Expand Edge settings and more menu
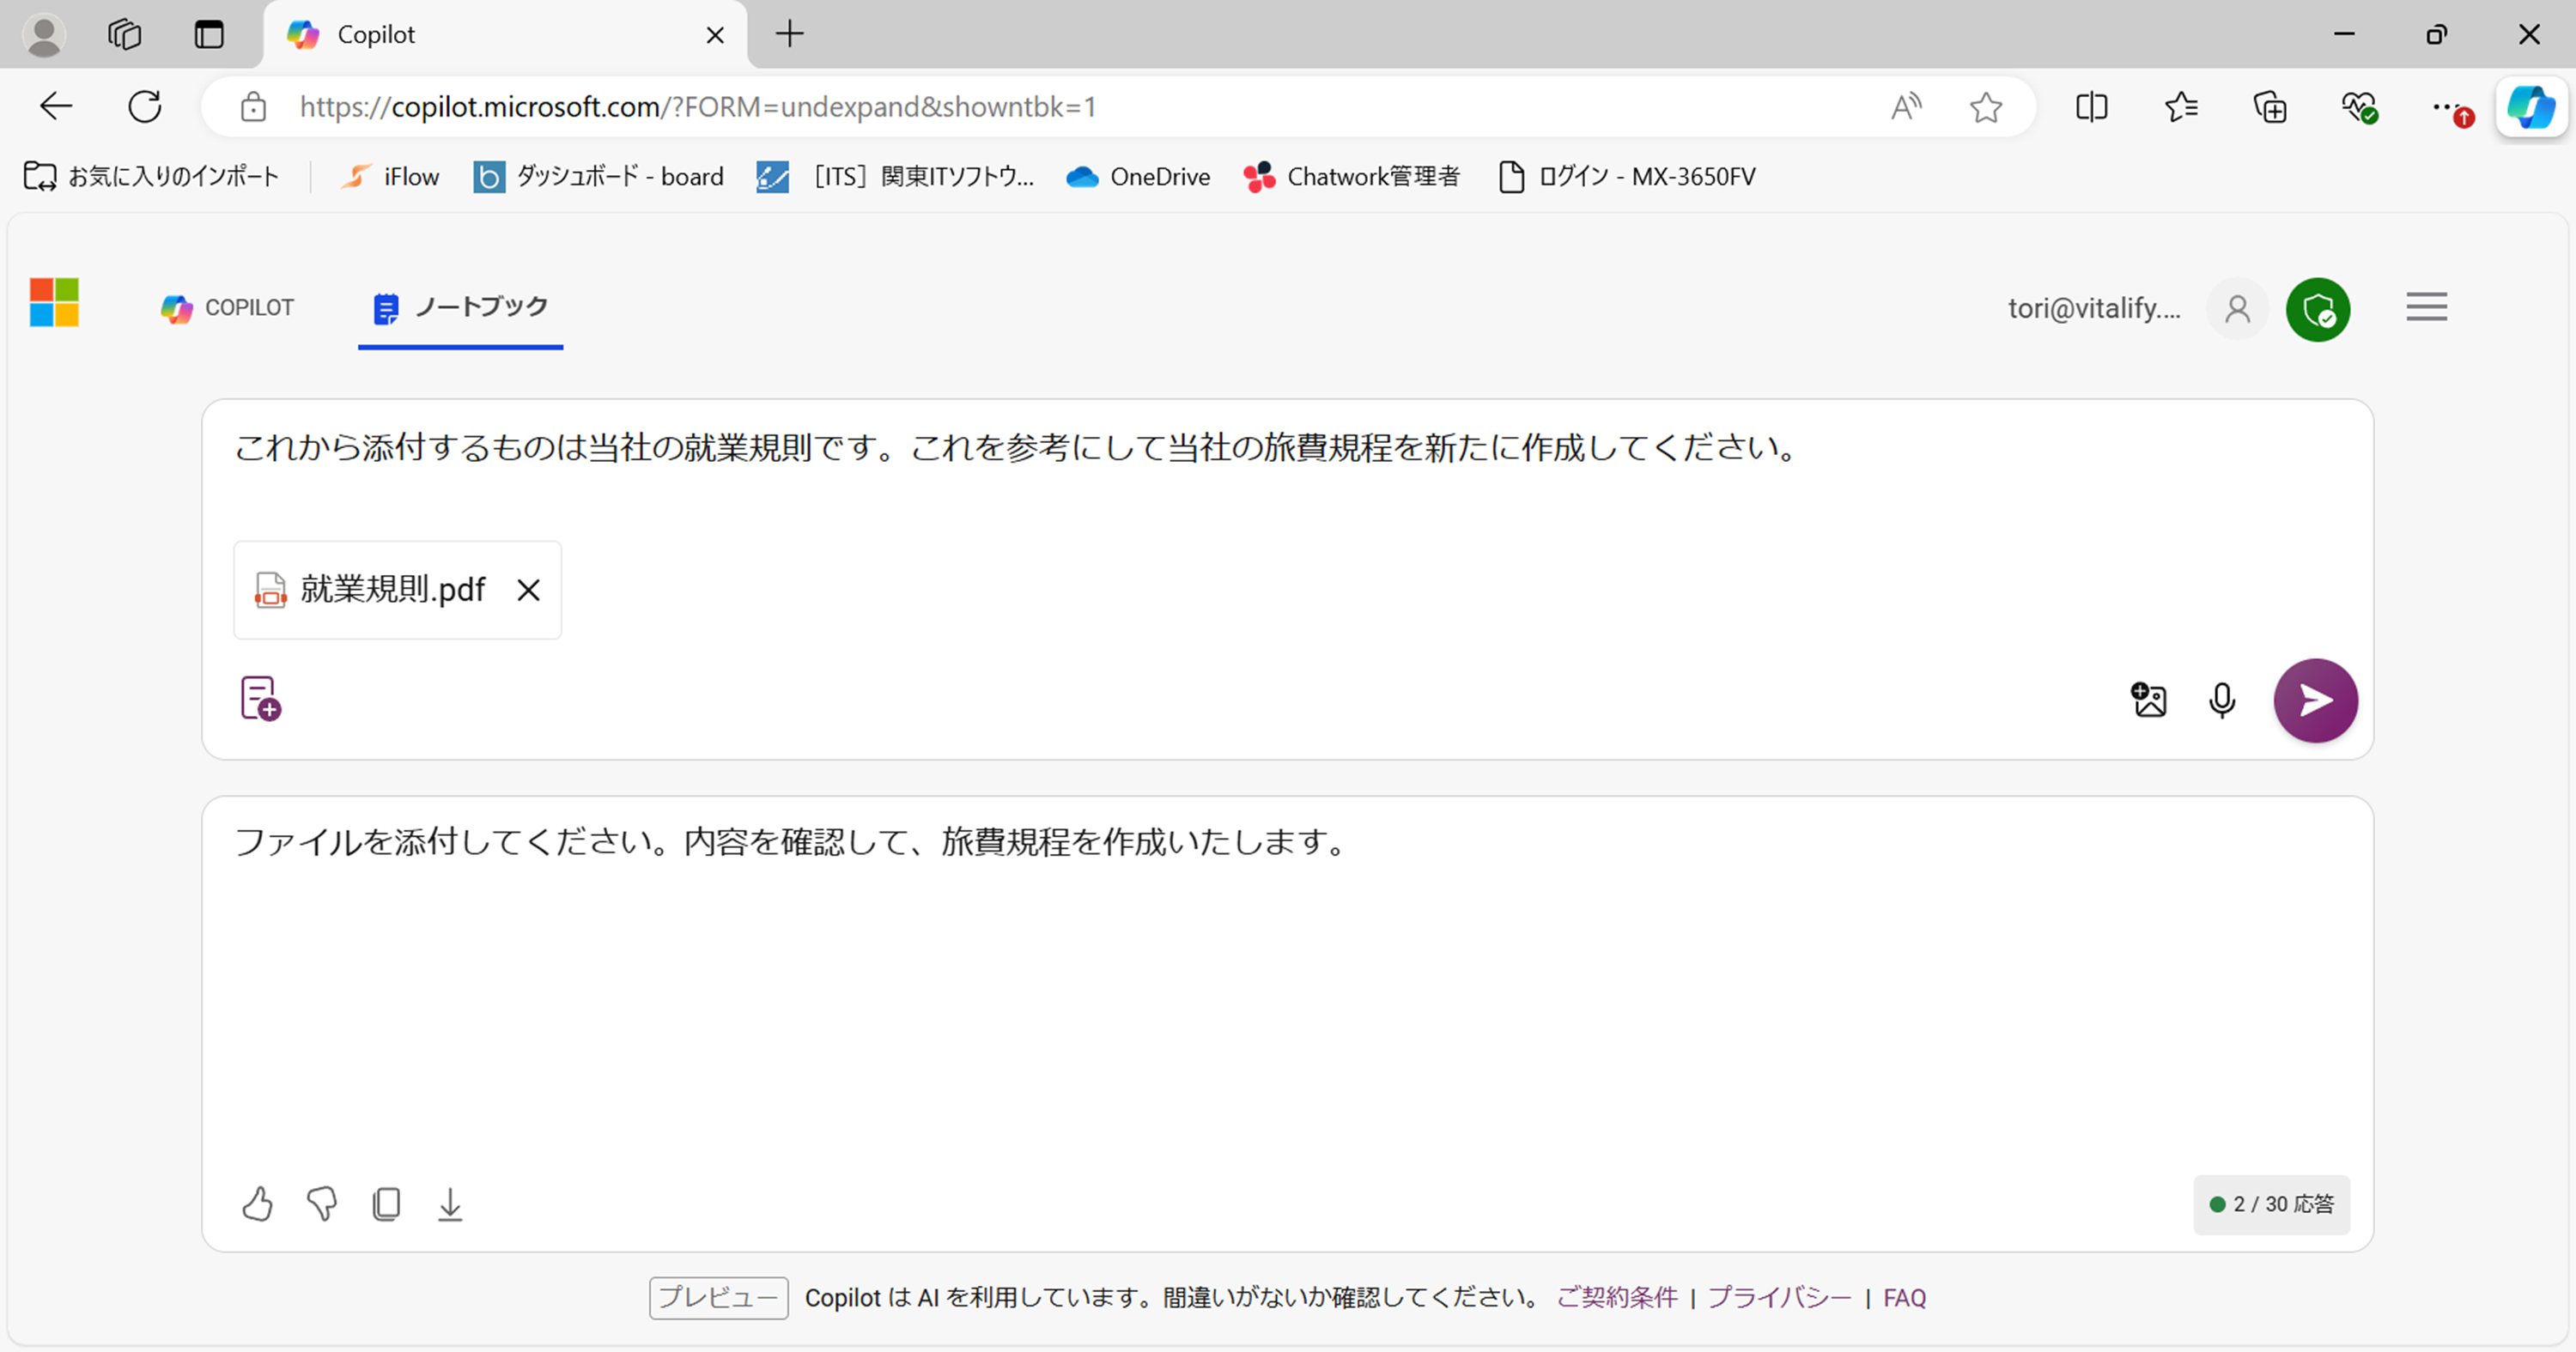The image size is (2576, 1352). click(x=2444, y=107)
